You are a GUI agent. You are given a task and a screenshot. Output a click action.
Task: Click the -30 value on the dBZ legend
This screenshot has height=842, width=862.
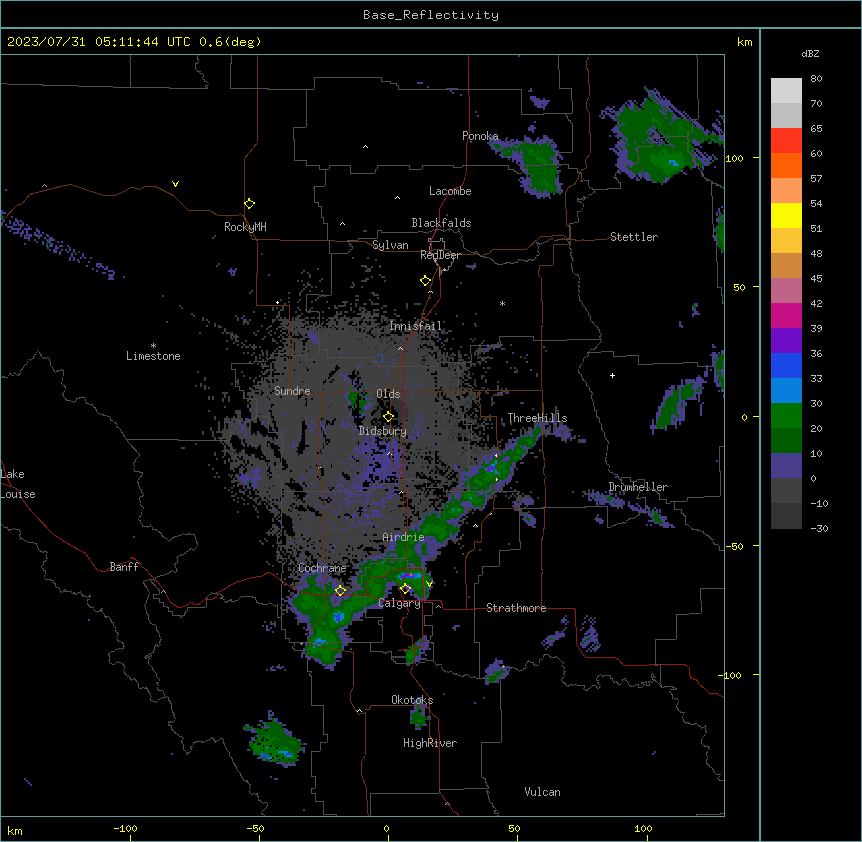pos(819,529)
